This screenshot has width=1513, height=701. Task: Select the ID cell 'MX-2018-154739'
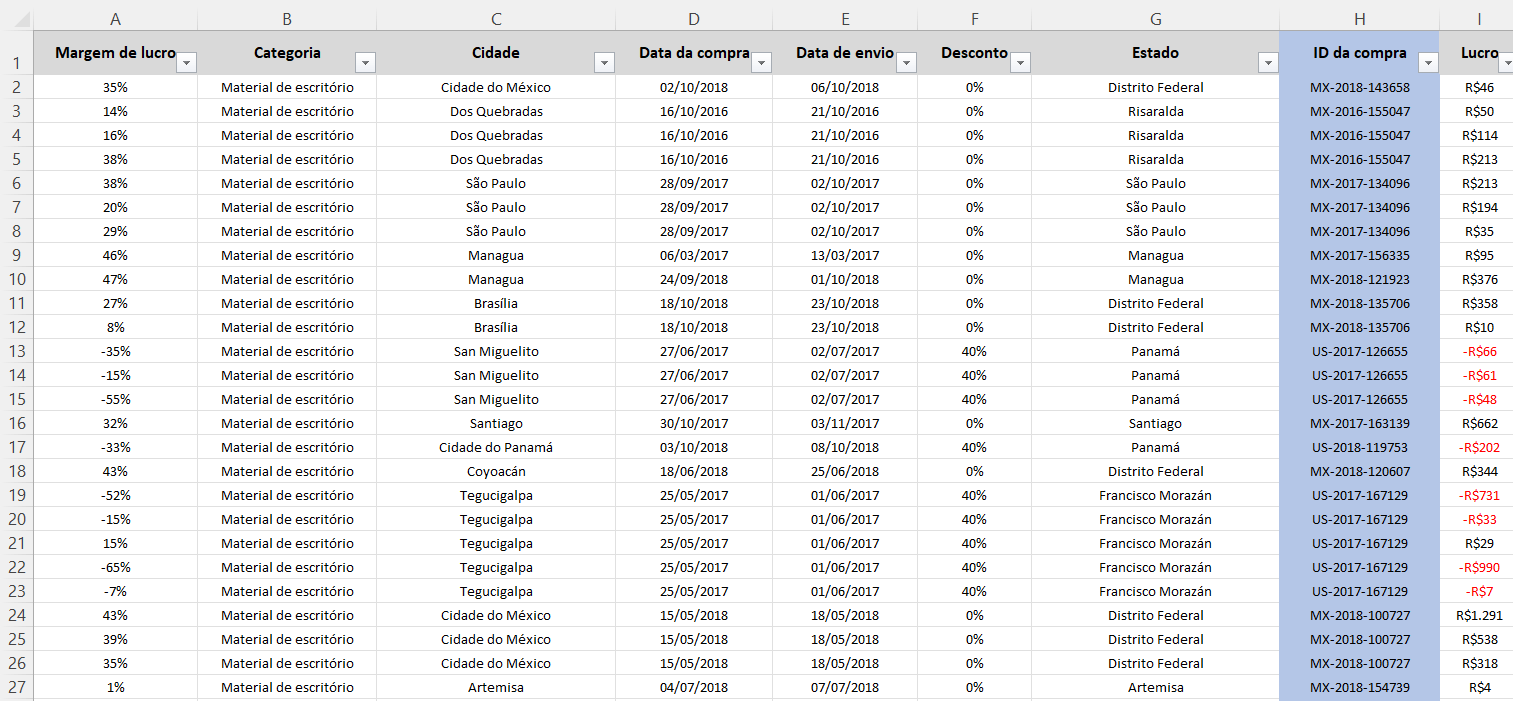1360,687
